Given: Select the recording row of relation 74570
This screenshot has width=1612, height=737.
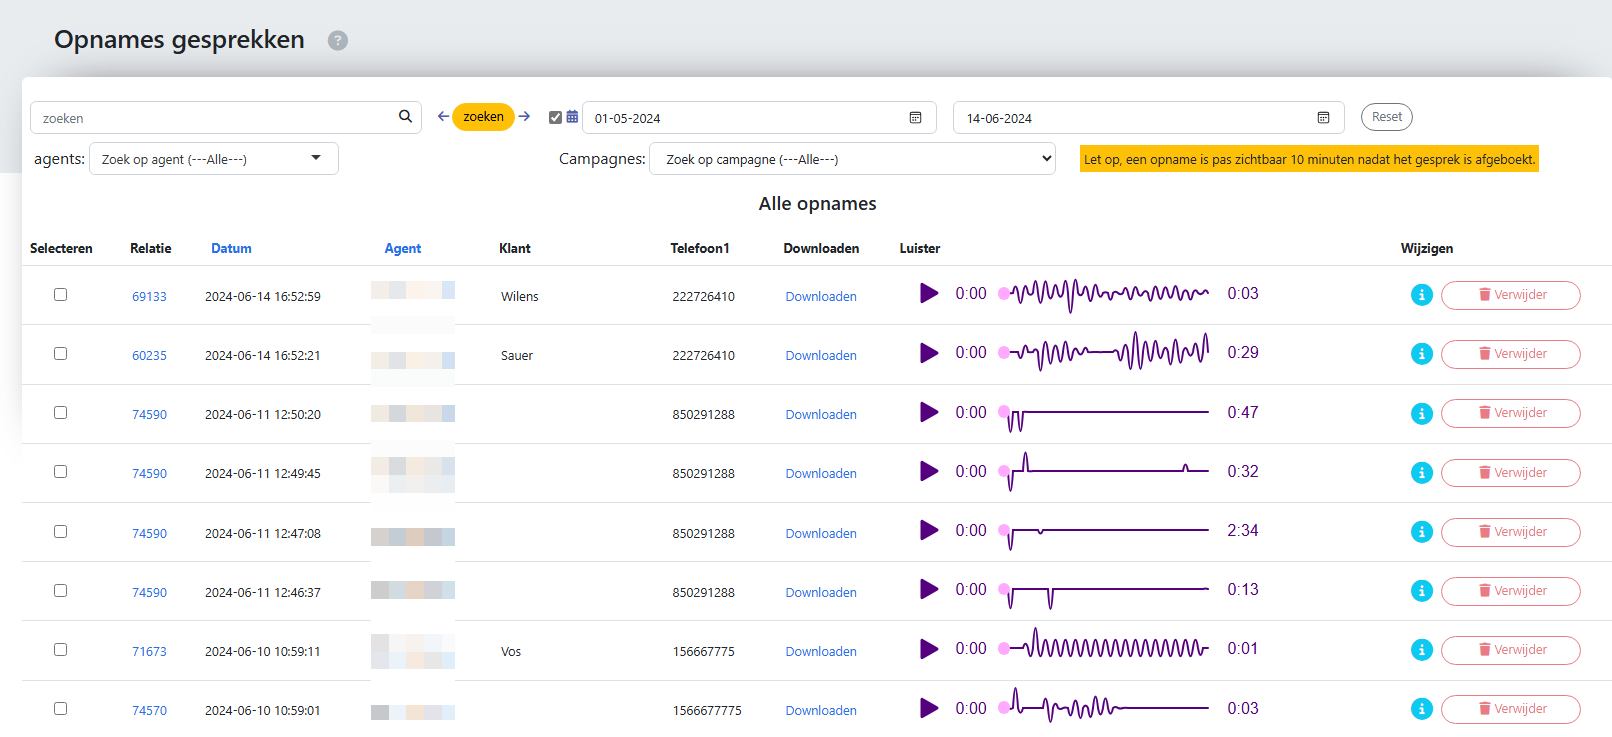Looking at the screenshot, I should tap(60, 709).
